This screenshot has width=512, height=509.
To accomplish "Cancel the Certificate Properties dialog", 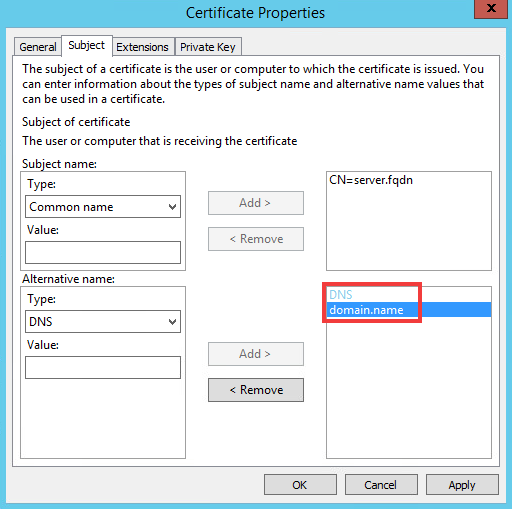I will coord(381,485).
